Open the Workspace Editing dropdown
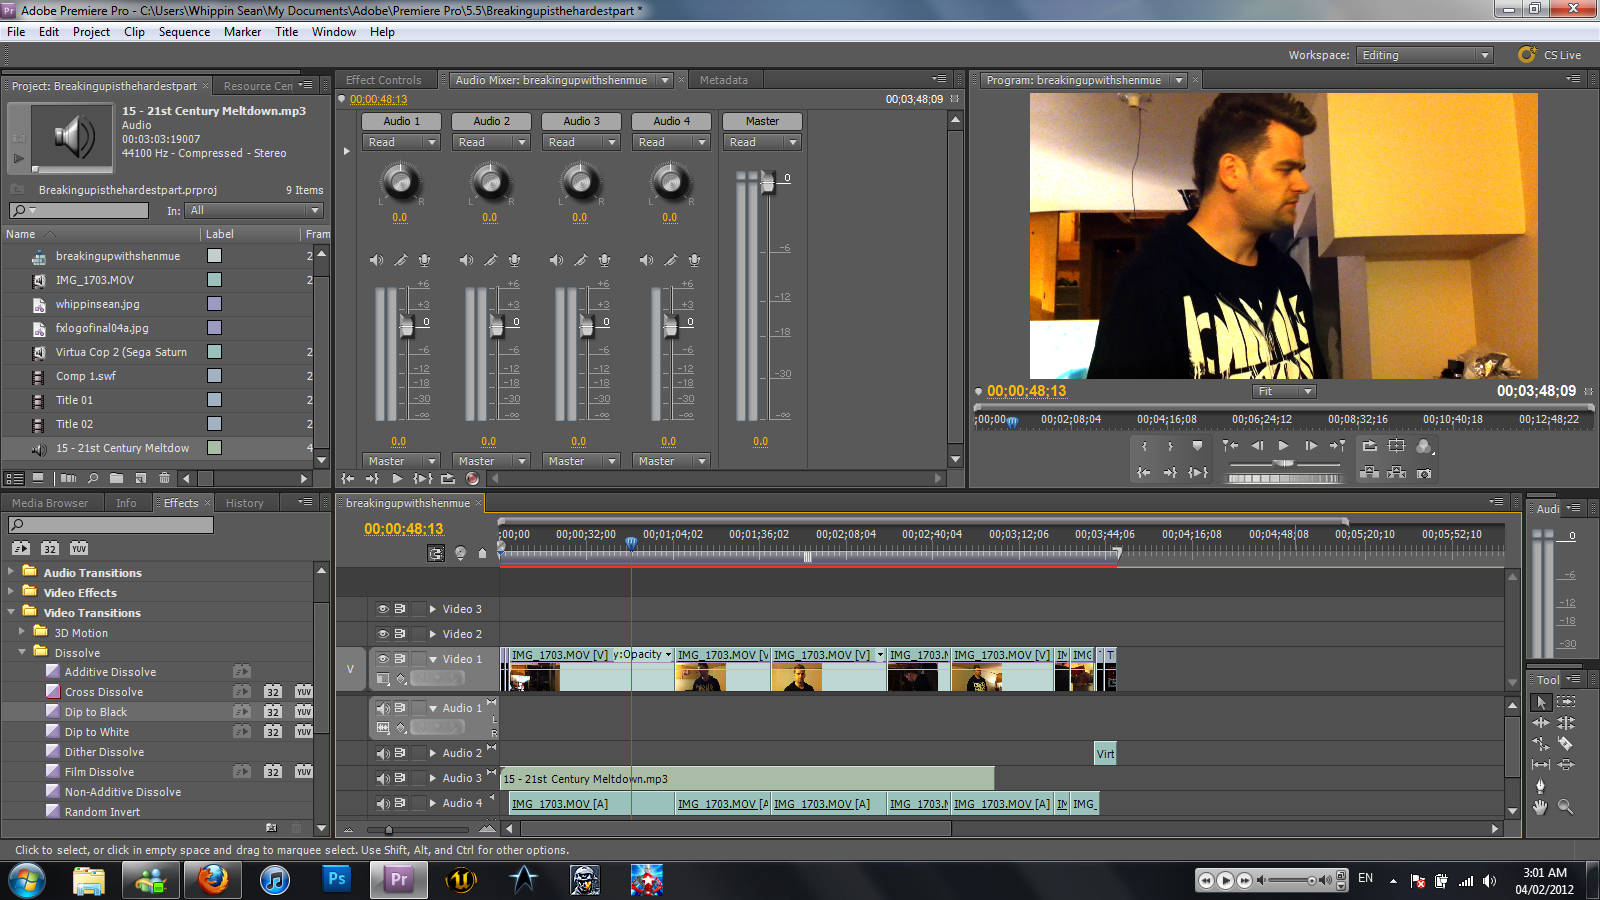This screenshot has width=1600, height=900. point(1425,55)
